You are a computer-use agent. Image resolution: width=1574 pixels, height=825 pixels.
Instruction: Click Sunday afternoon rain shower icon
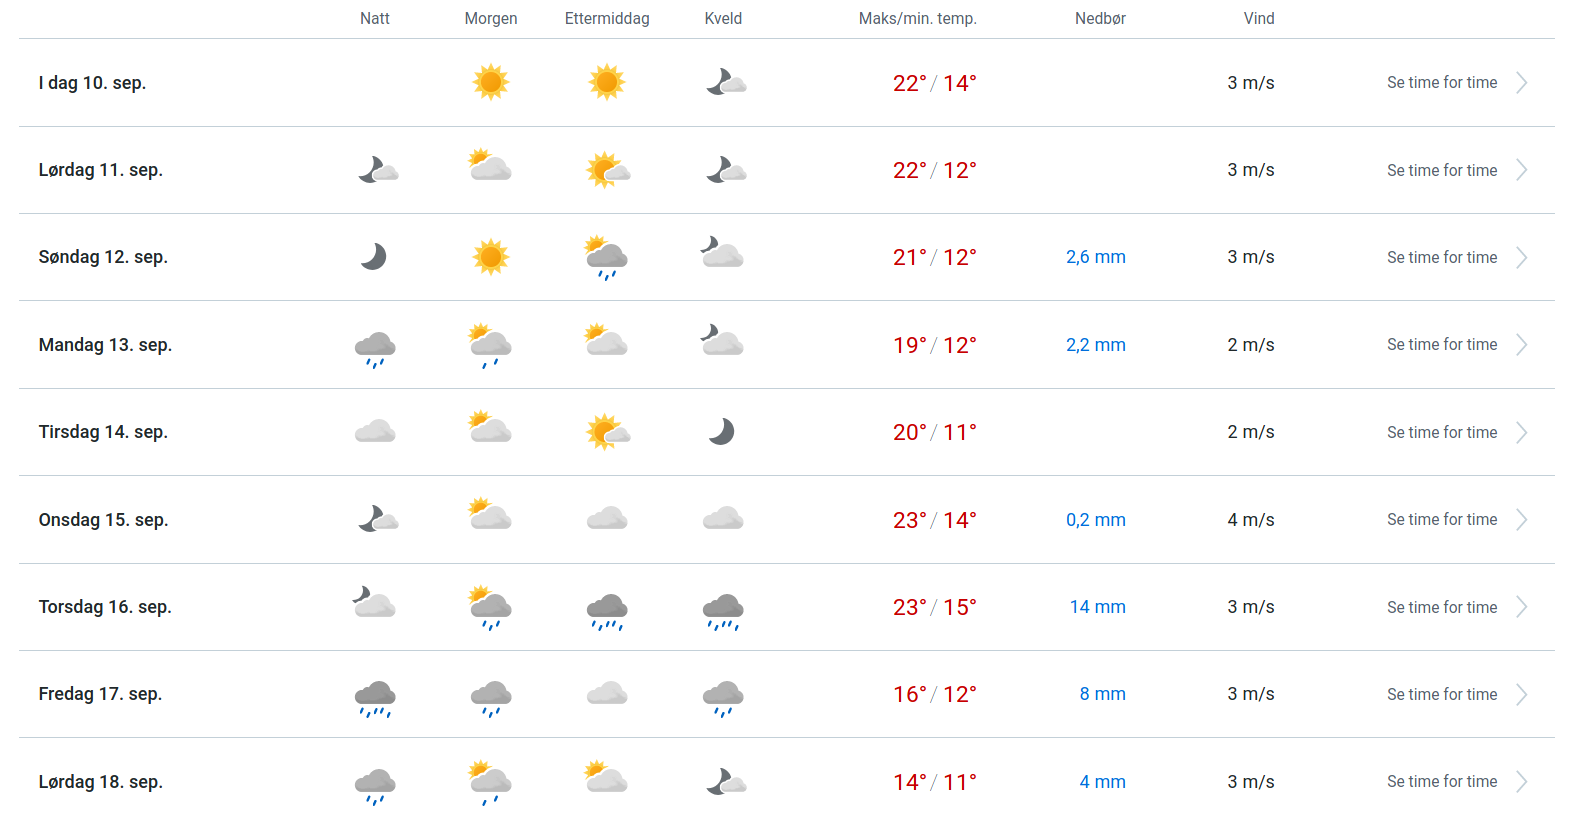606,257
